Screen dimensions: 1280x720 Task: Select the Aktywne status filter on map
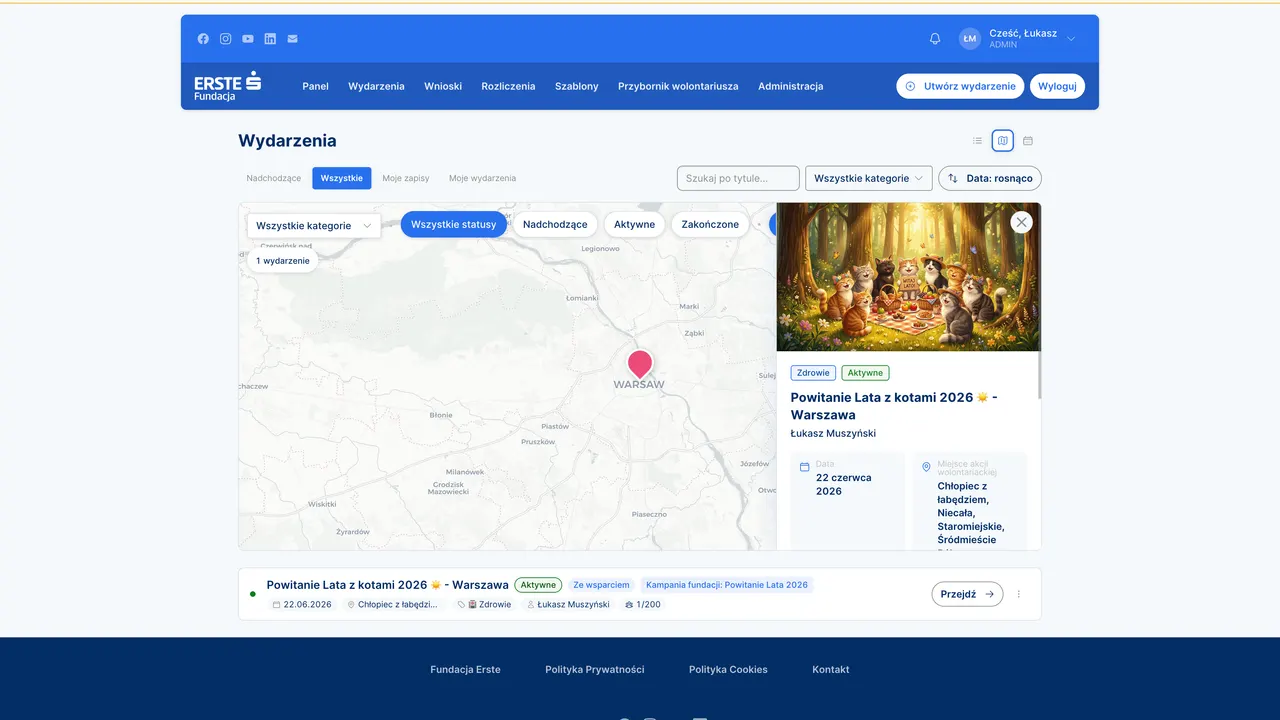click(x=635, y=224)
